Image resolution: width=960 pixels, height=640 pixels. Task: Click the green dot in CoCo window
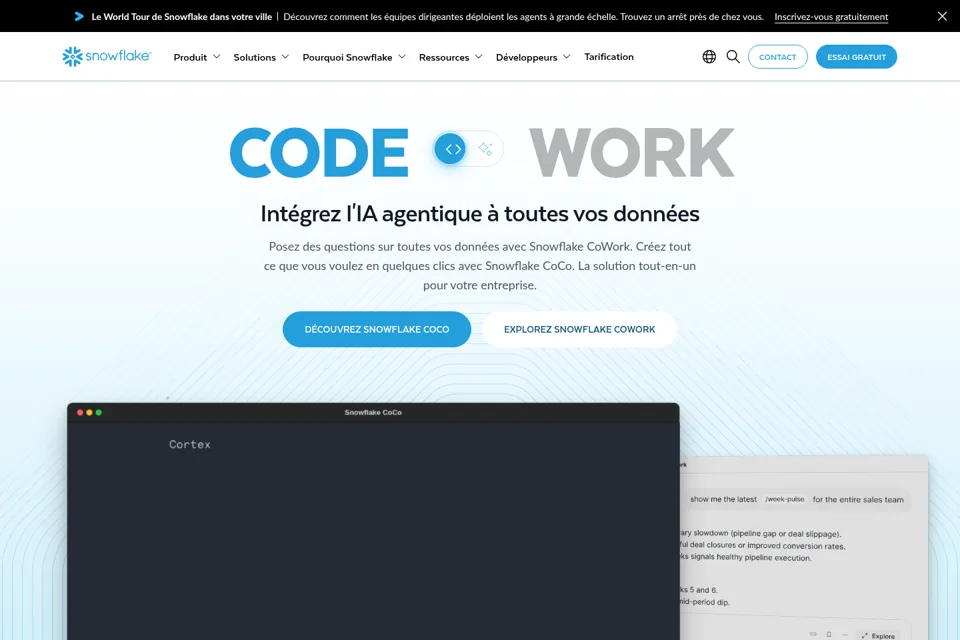point(99,412)
